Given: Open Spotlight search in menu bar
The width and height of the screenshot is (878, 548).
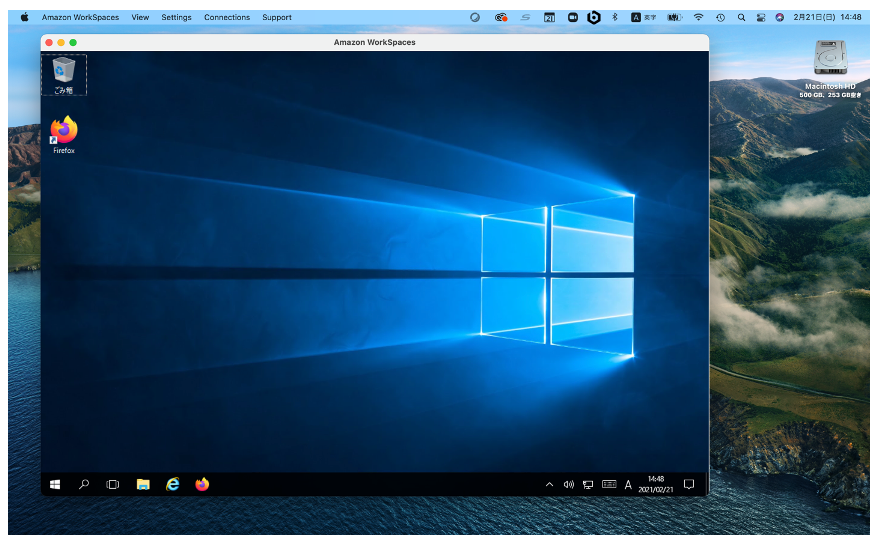Looking at the screenshot, I should 741,17.
